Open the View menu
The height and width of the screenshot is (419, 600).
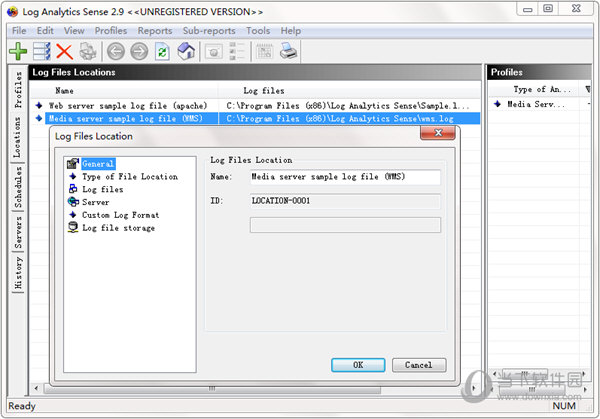(74, 31)
